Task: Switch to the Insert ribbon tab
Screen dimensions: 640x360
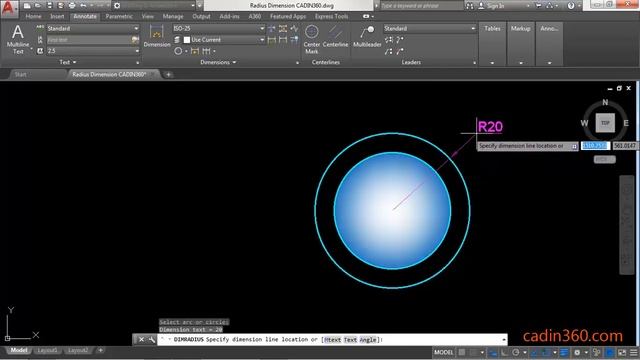Action: coord(57,16)
